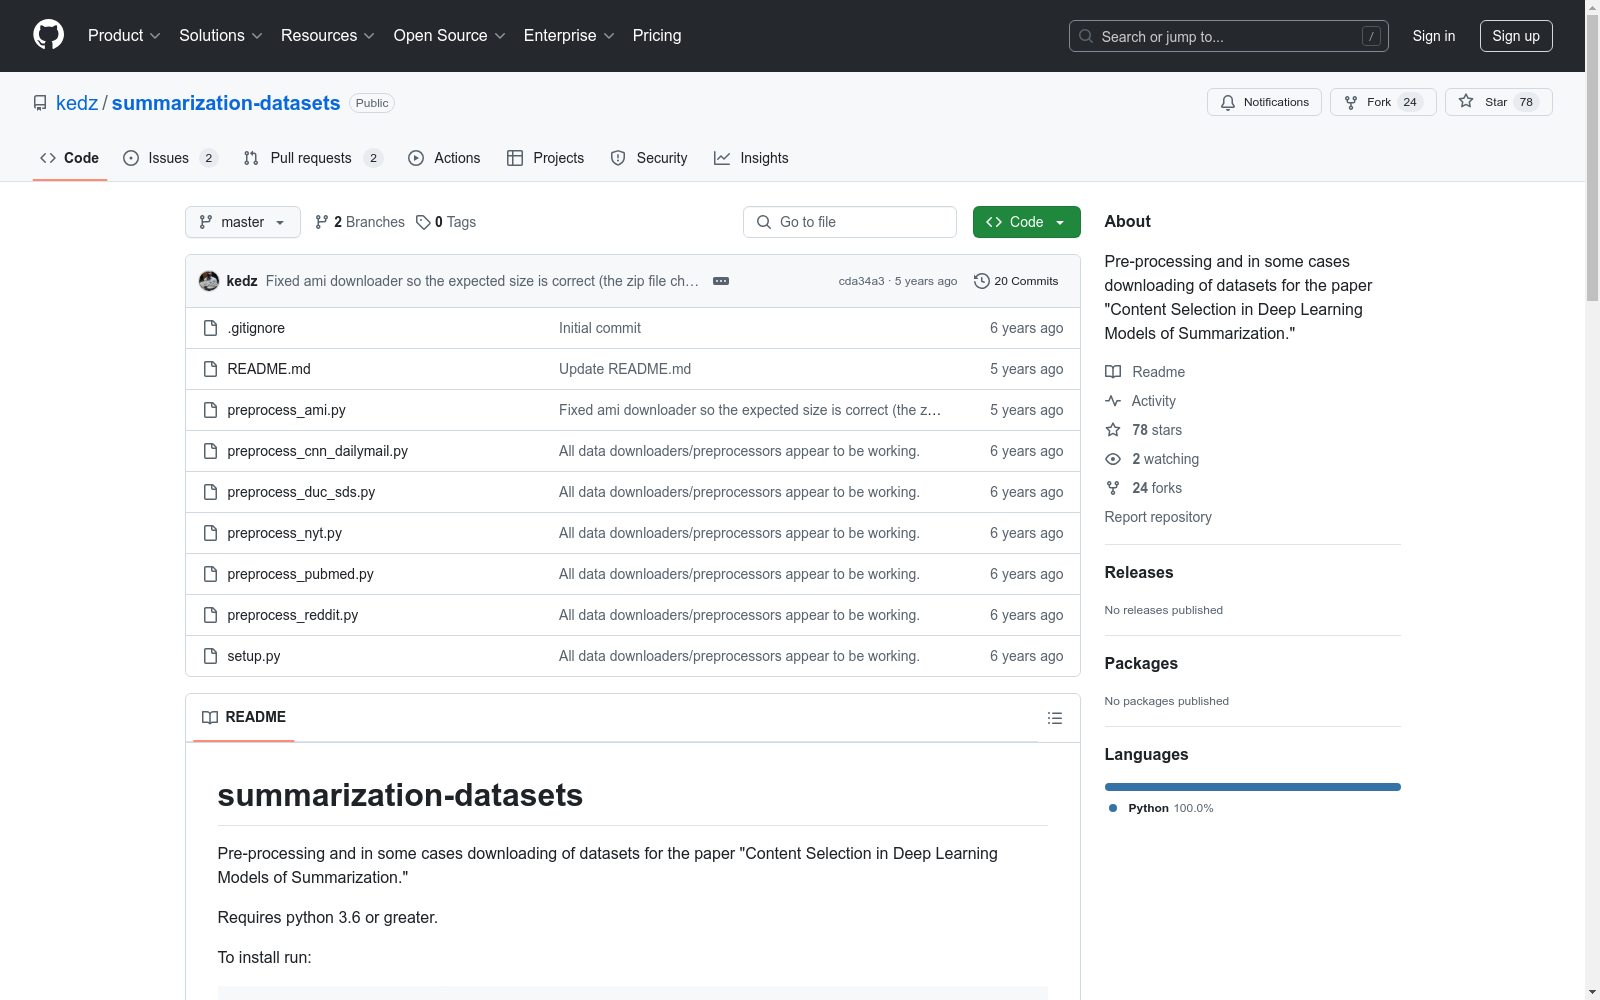Click the Sign in link
This screenshot has width=1600, height=1000.
click(1433, 36)
